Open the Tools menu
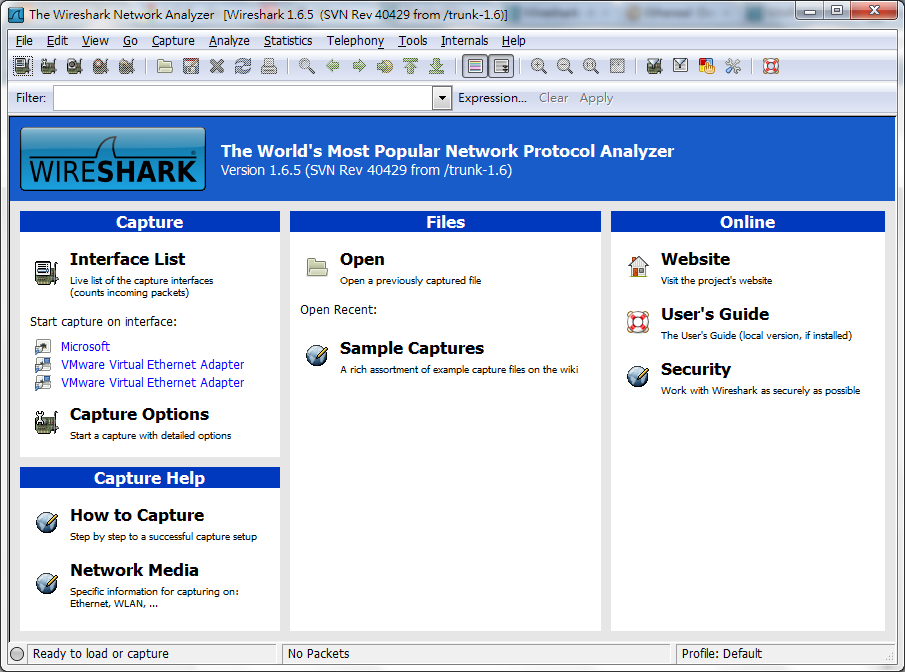 tap(413, 40)
